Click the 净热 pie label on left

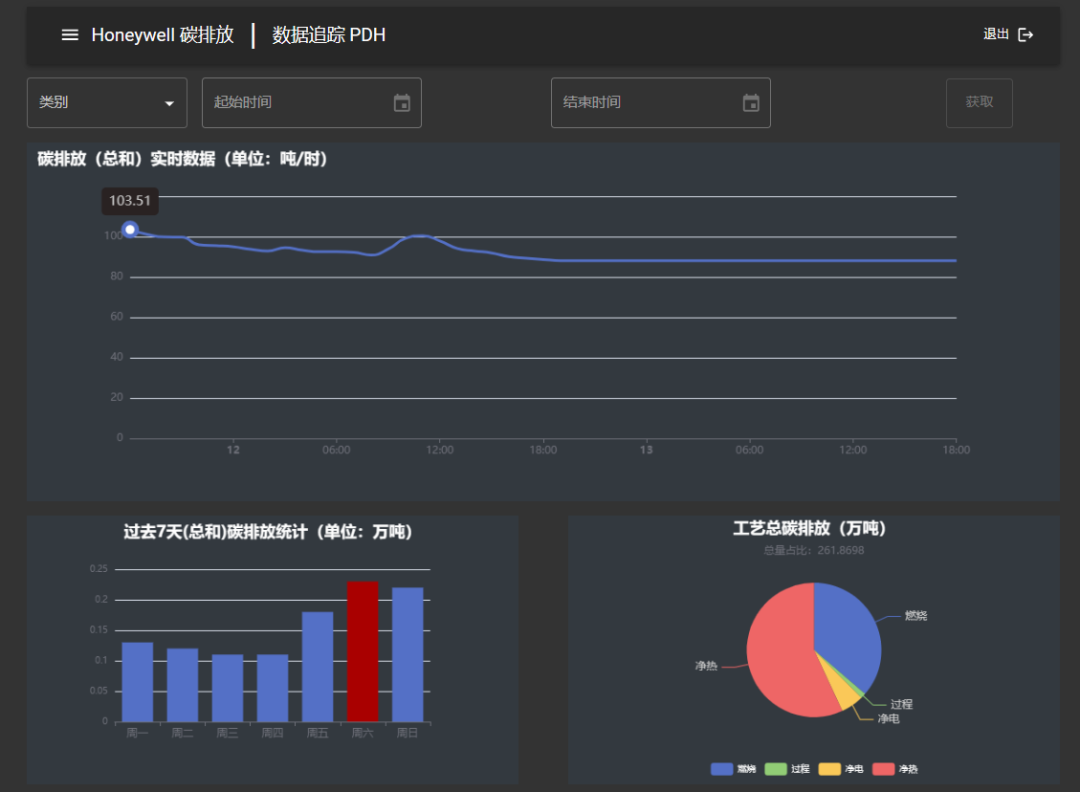[706, 666]
